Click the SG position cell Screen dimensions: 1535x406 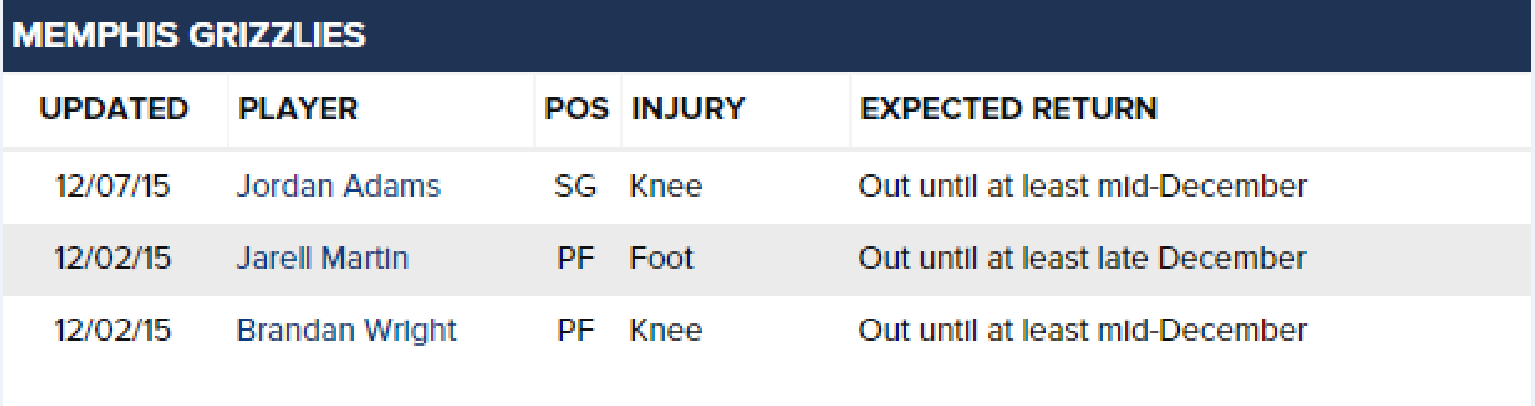575,187
